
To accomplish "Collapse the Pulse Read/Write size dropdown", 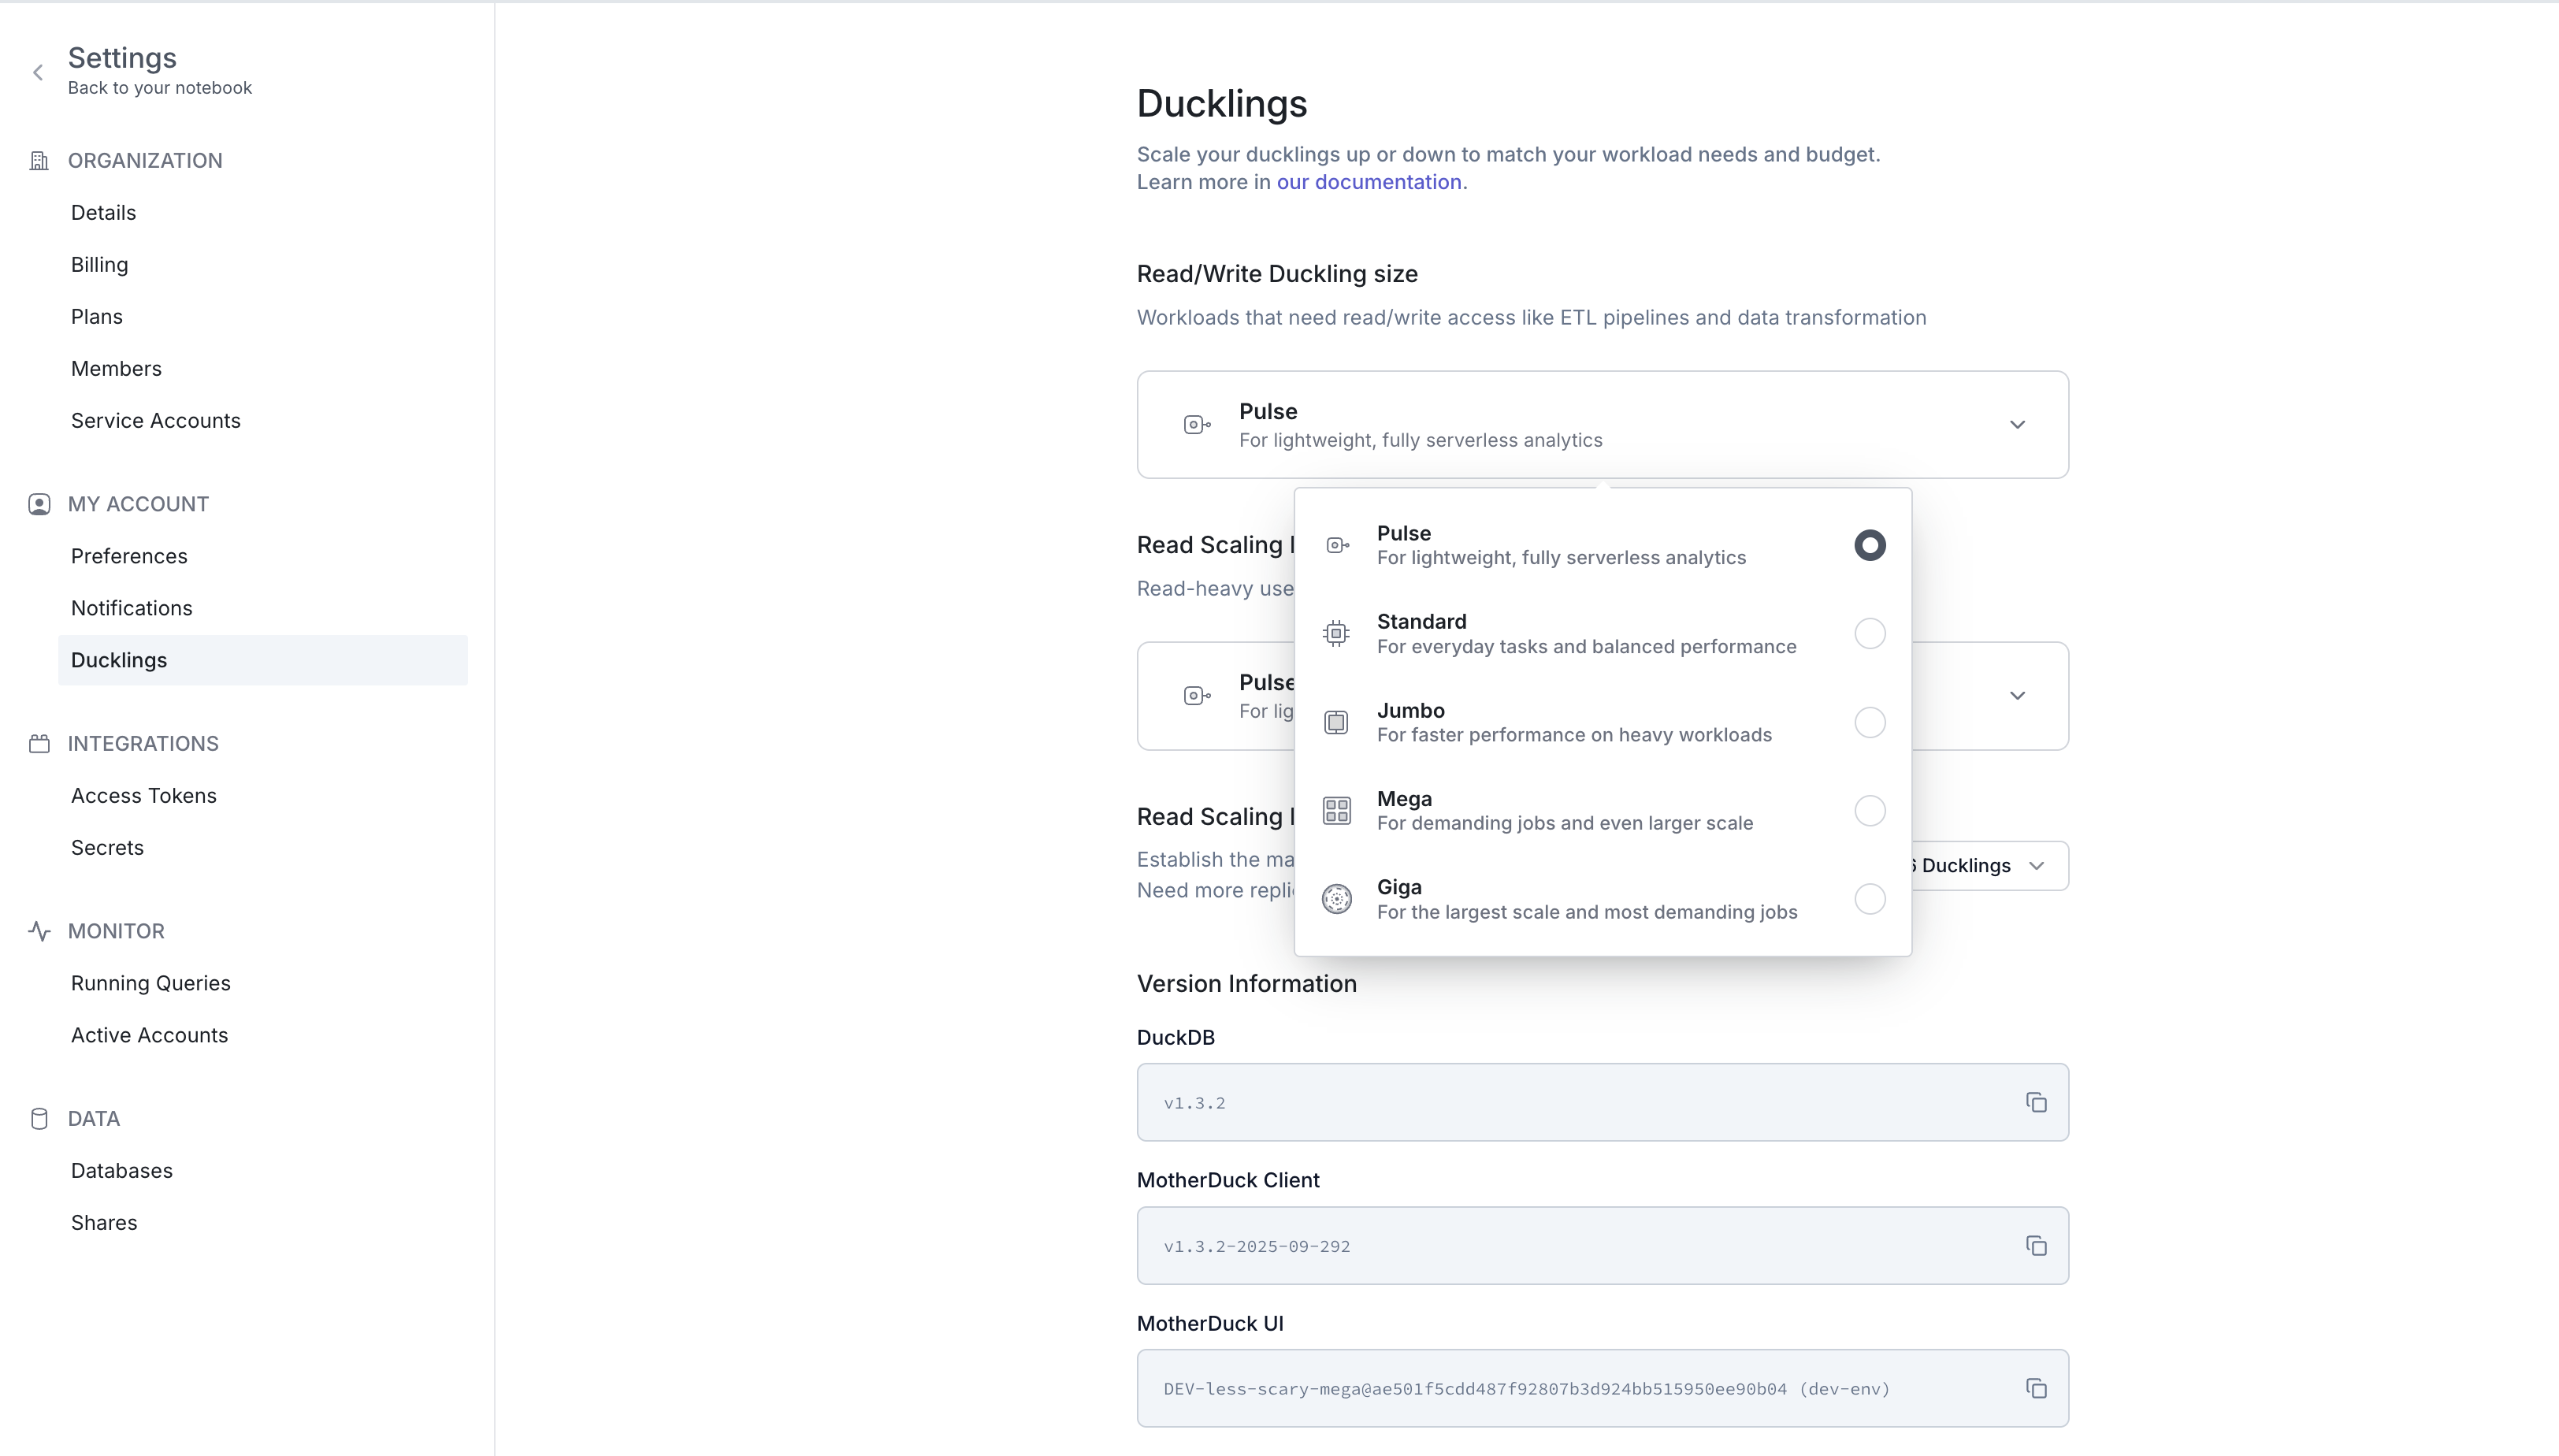I will (x=2016, y=424).
